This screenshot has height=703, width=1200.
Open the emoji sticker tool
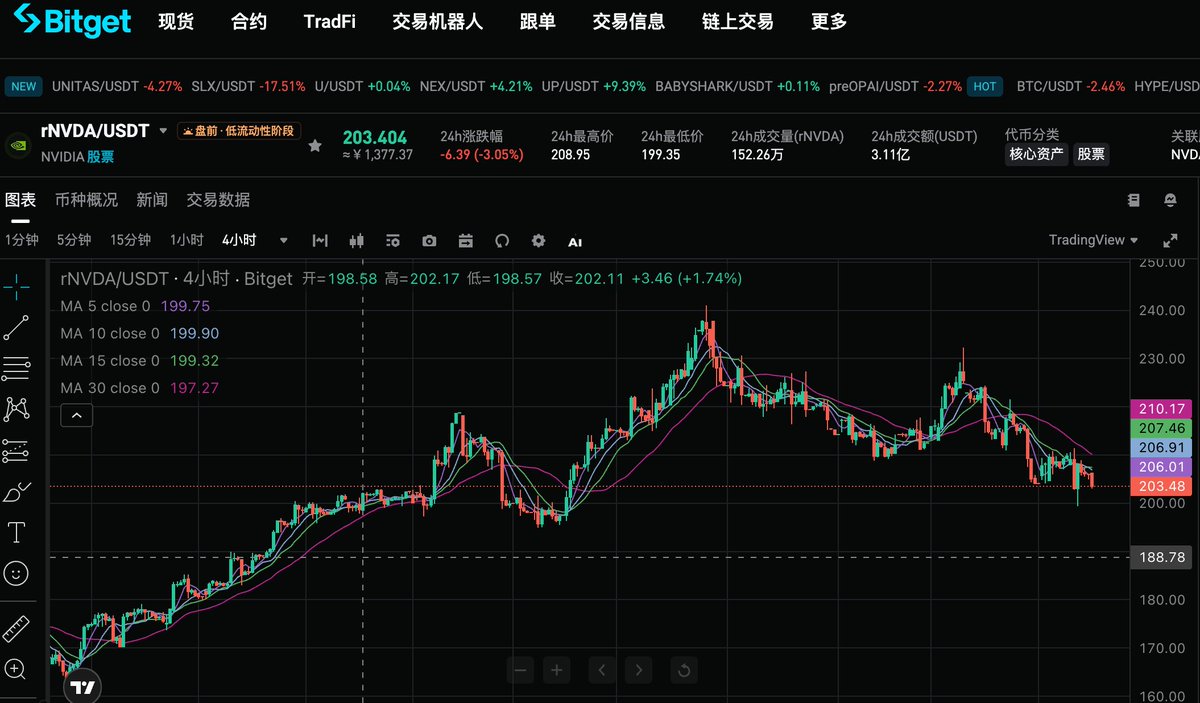[x=16, y=573]
